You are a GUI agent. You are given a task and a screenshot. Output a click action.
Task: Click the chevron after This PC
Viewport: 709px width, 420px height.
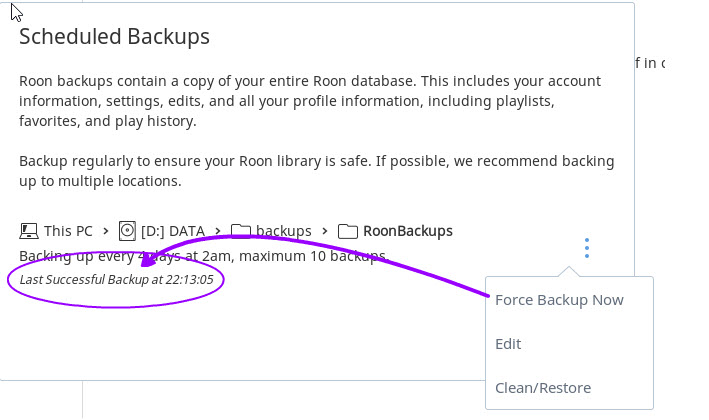point(106,231)
